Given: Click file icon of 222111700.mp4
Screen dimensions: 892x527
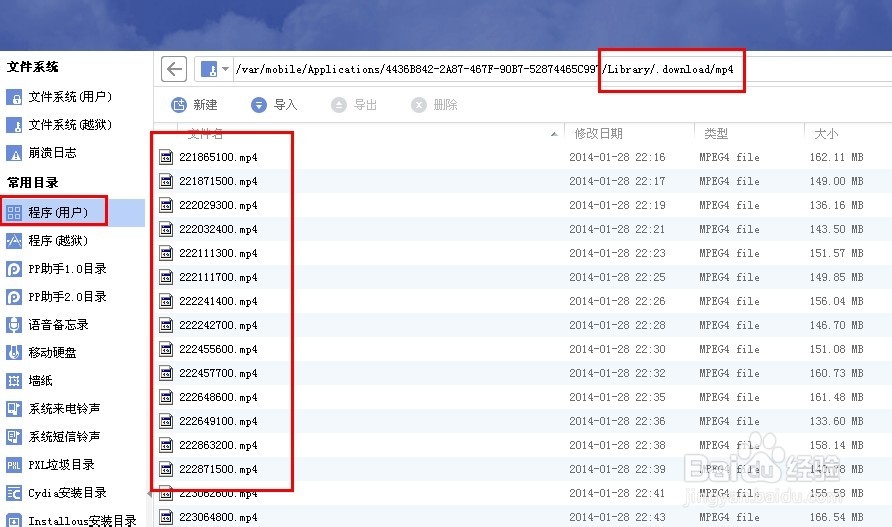Looking at the screenshot, I should (166, 277).
